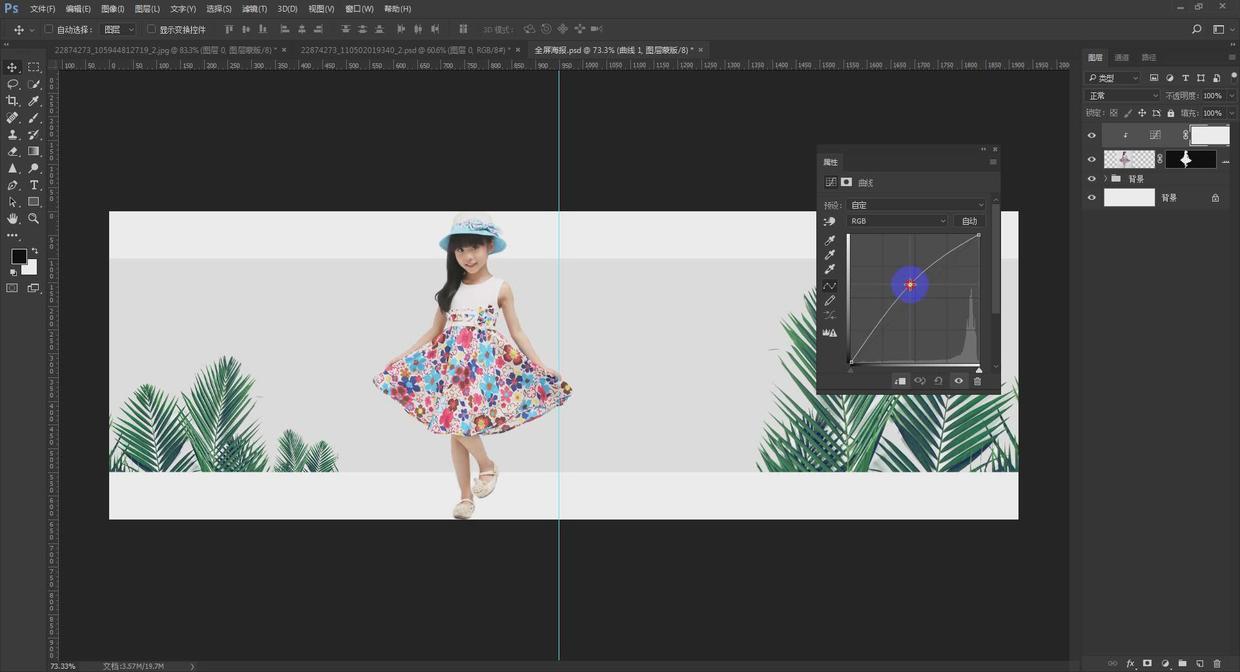The image size is (1240, 672).
Task: Select the Hand tool
Action: coord(13,218)
